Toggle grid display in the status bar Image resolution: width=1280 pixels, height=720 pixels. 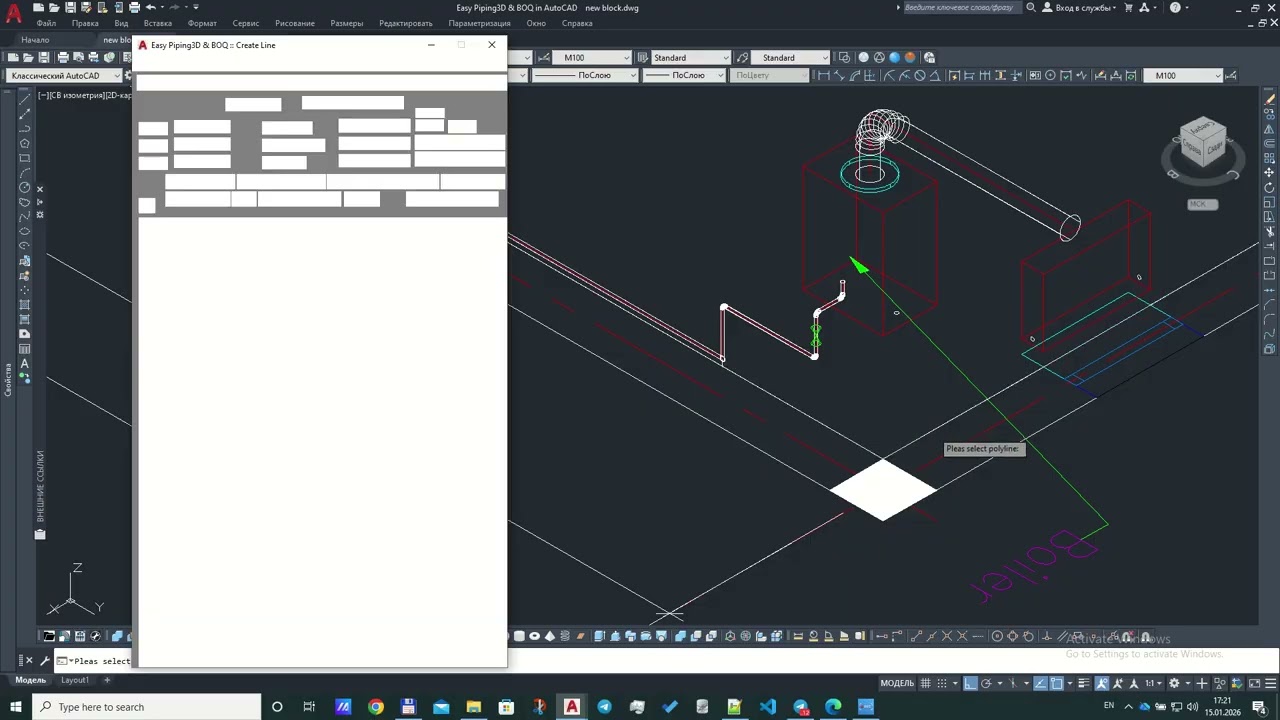click(x=925, y=683)
